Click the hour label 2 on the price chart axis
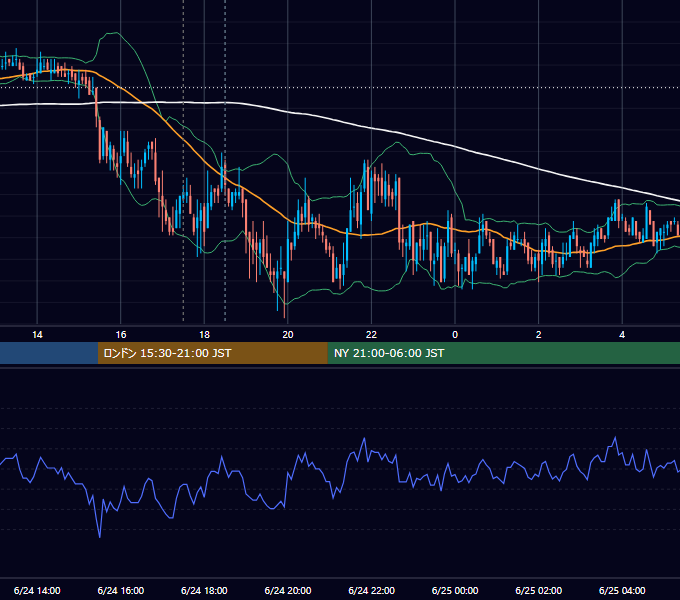Screen dimensions: 680x600 click(538, 335)
